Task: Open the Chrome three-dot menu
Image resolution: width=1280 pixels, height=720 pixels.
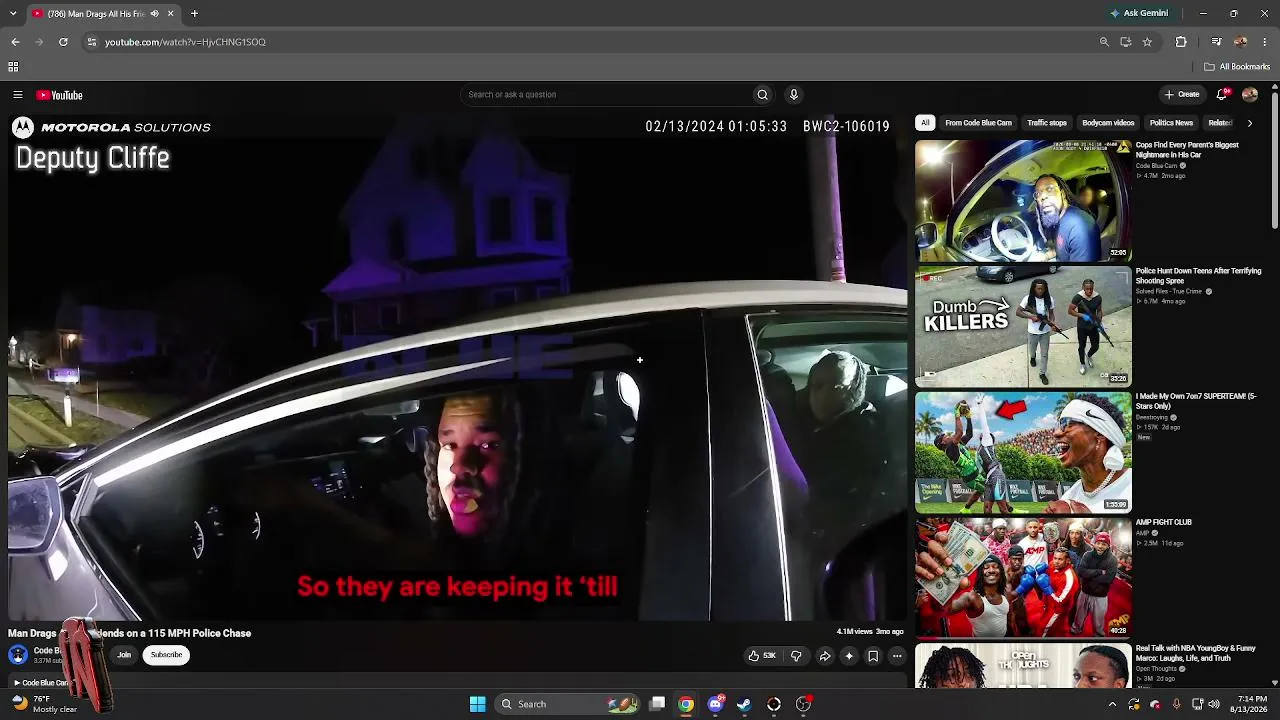Action: click(1265, 42)
